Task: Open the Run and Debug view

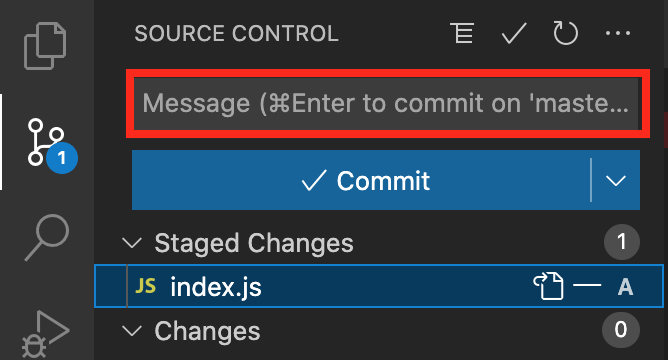Action: coord(45,334)
